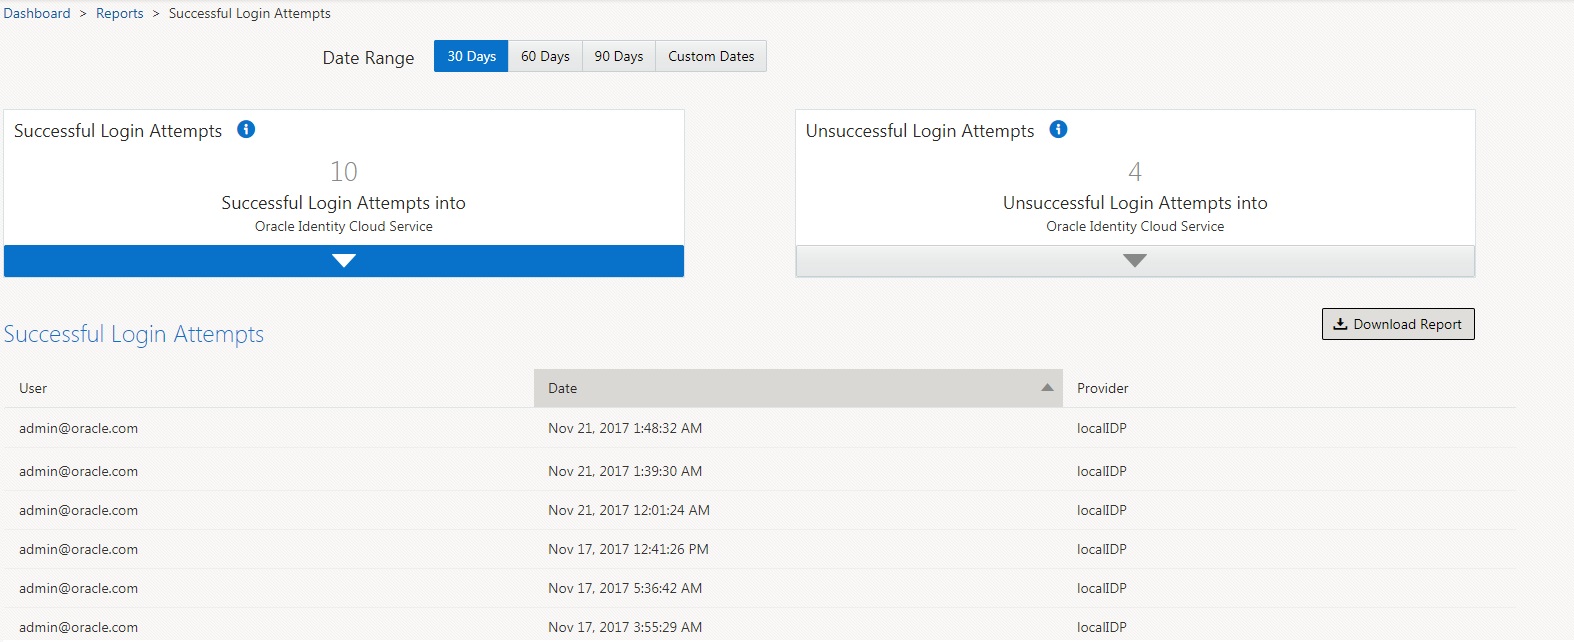Sort table by Provider column header
The height and width of the screenshot is (642, 1574).
point(1102,388)
